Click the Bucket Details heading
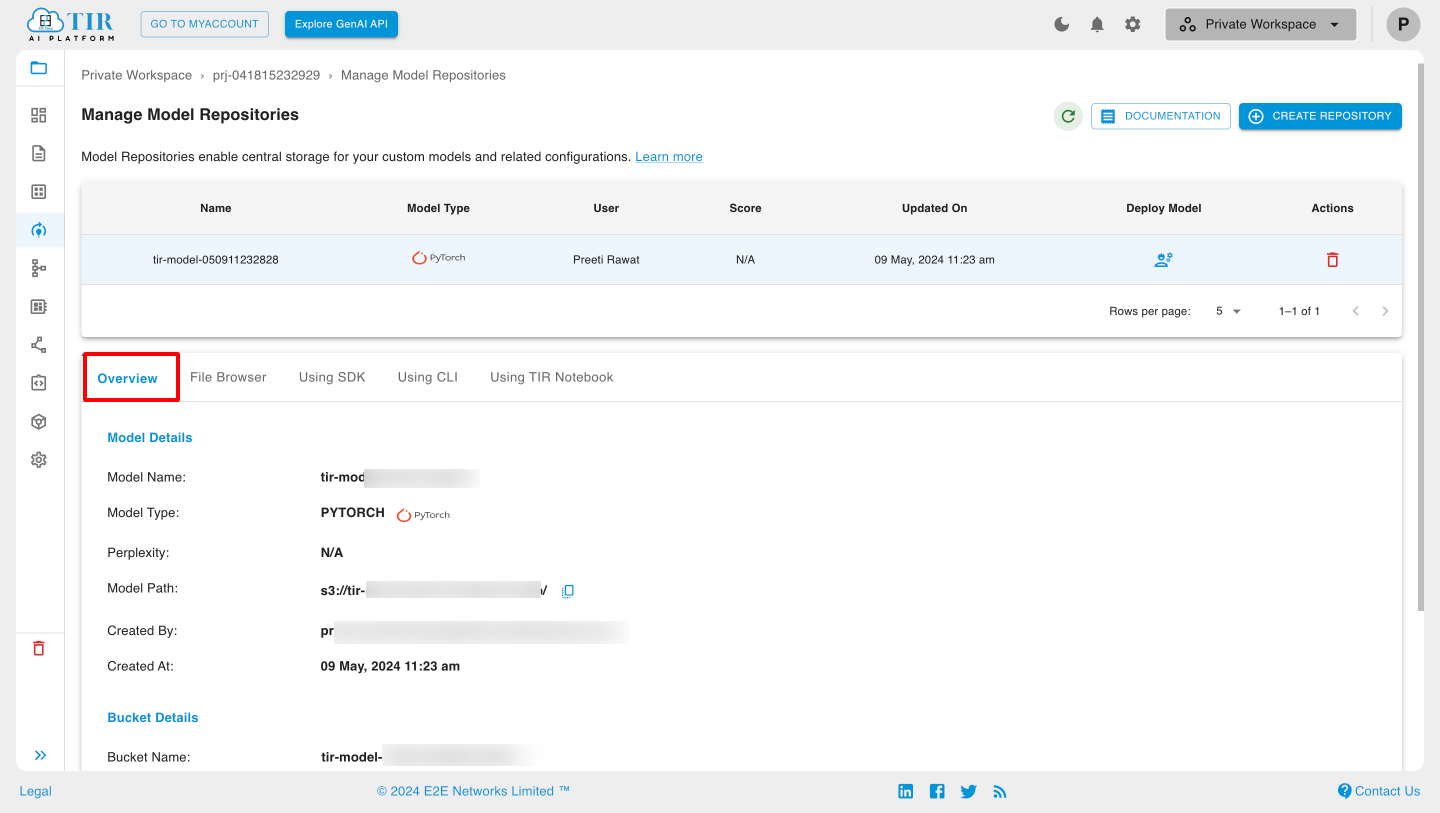This screenshot has width=1440, height=813. pos(153,718)
